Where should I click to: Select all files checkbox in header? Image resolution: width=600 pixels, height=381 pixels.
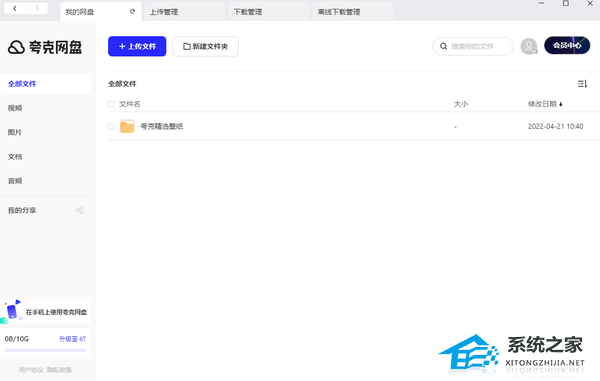tap(111, 104)
